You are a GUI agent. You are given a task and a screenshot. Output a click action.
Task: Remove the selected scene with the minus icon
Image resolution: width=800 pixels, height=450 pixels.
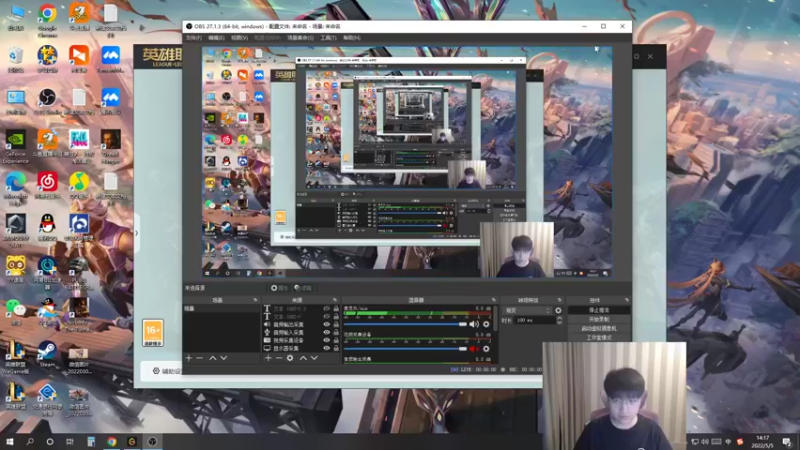click(x=199, y=358)
